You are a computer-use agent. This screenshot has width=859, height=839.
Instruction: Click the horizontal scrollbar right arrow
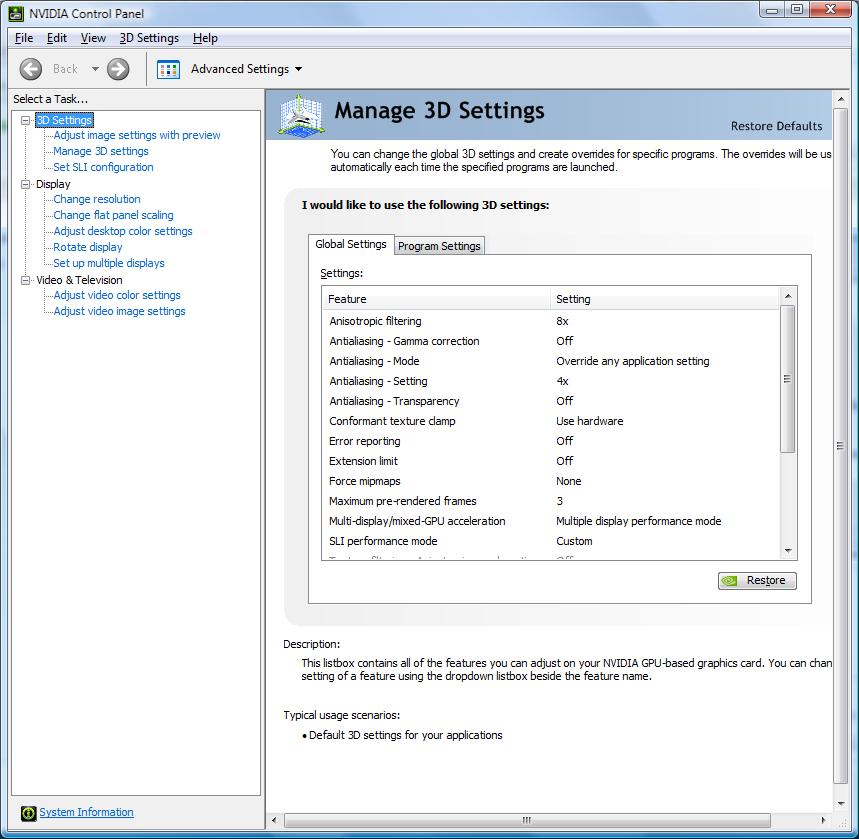[823, 820]
